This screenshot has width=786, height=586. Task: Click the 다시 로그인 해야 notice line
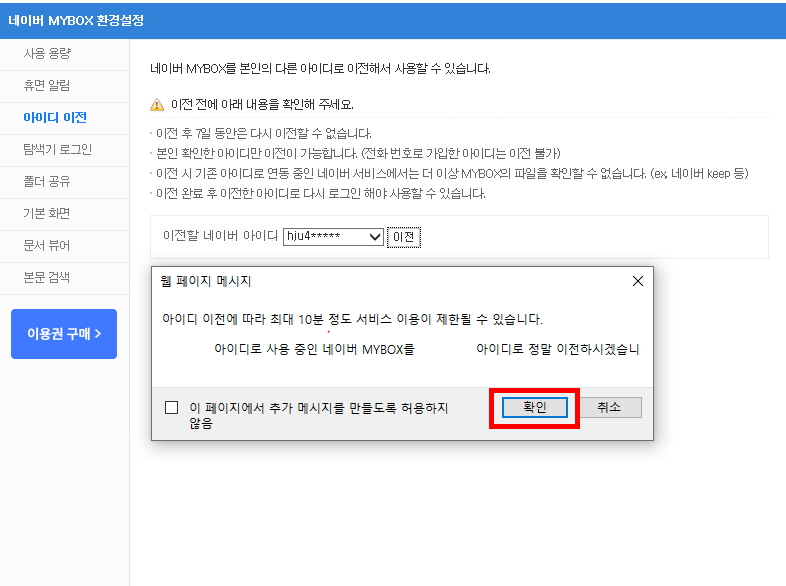[x=320, y=193]
